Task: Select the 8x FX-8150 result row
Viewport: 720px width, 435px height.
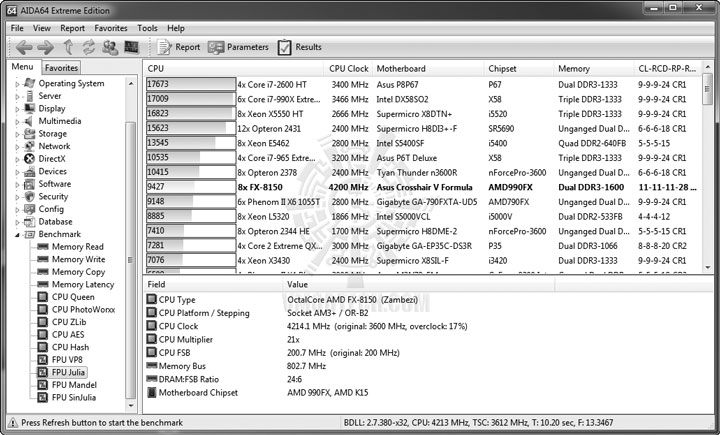Action: click(422, 187)
